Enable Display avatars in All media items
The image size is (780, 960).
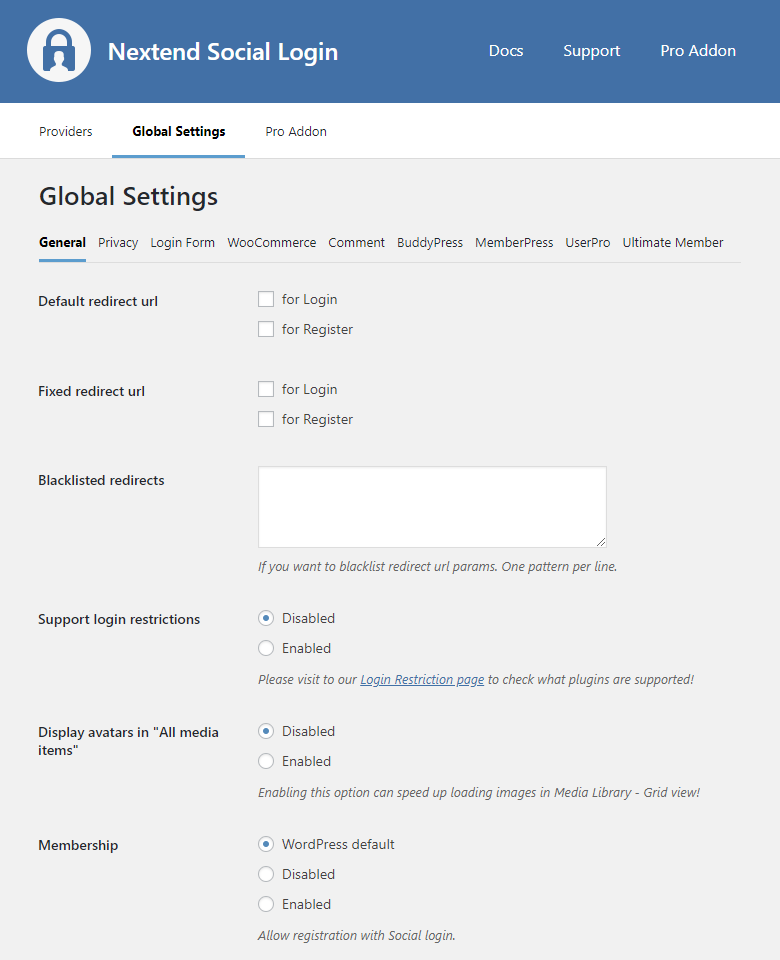click(x=266, y=761)
